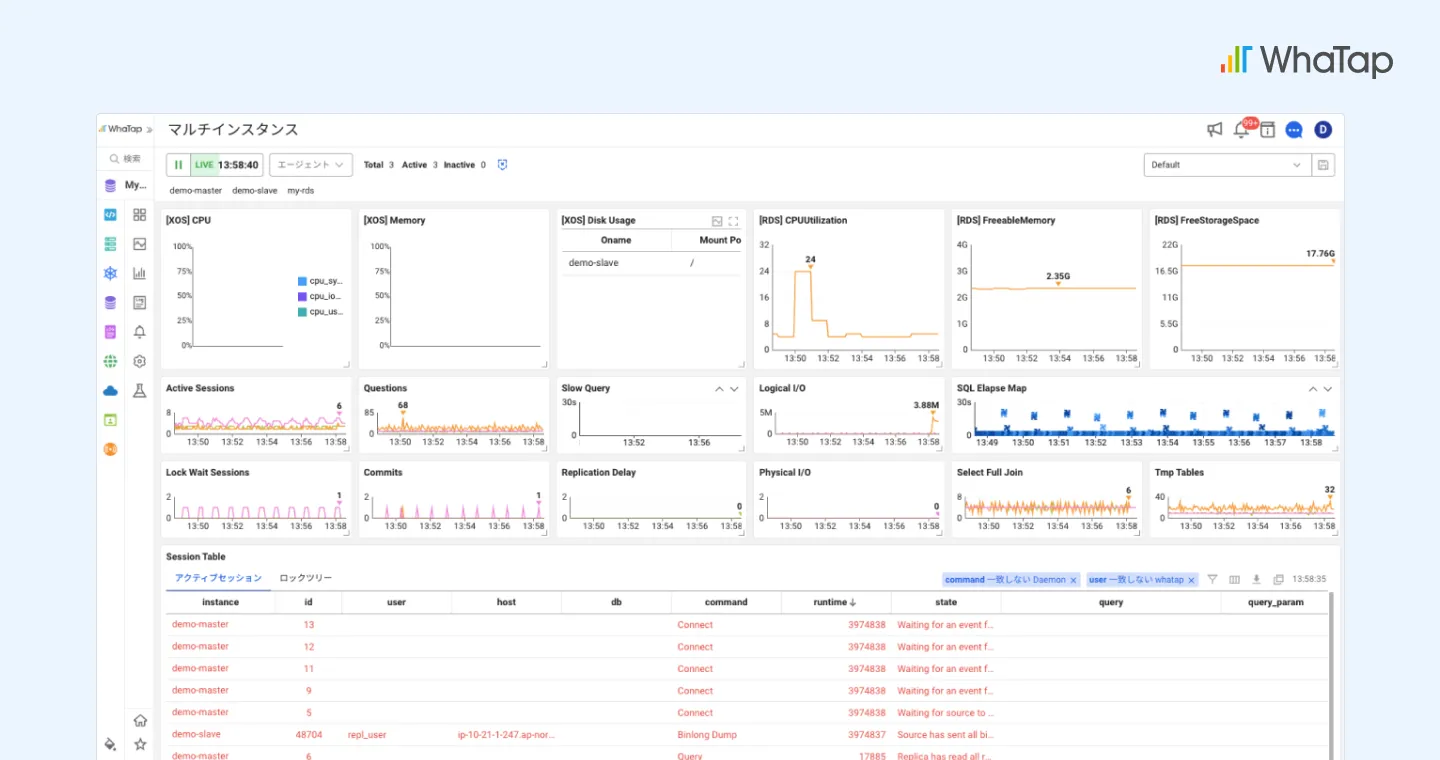Open the D user profile avatar
Viewport: 1440px width, 760px height.
(1323, 129)
